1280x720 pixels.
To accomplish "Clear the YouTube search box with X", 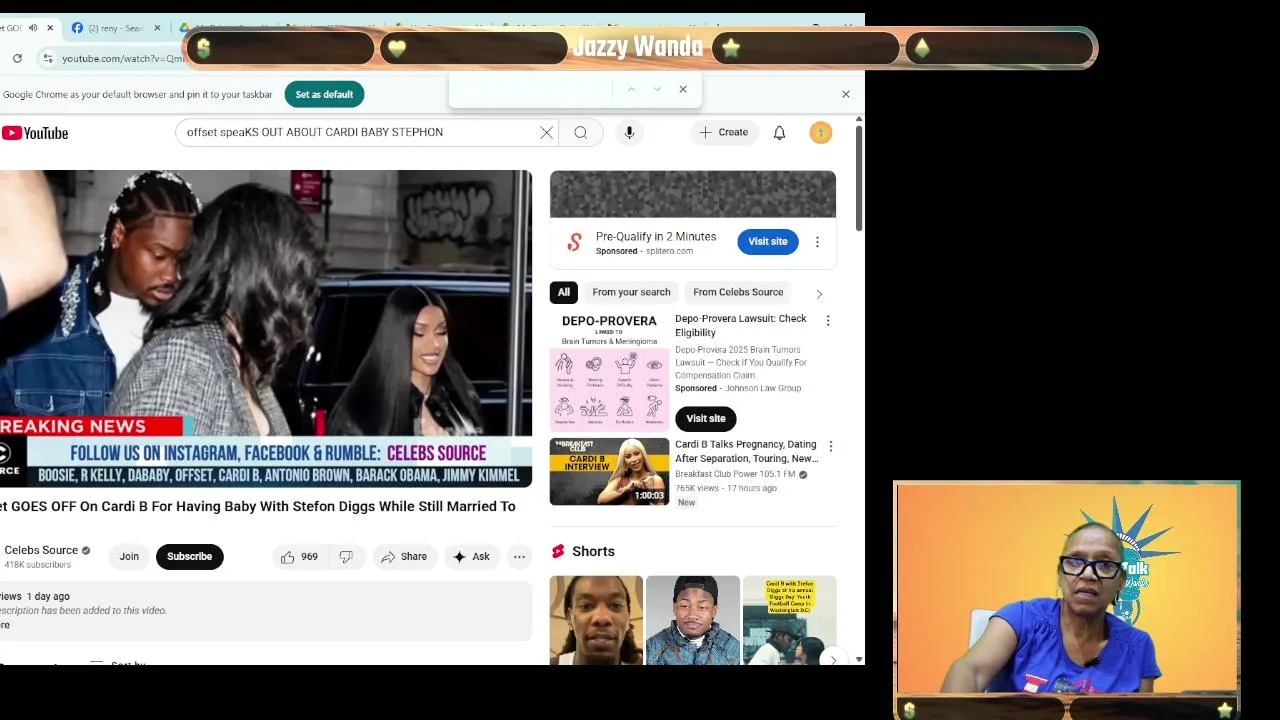I will [x=547, y=132].
